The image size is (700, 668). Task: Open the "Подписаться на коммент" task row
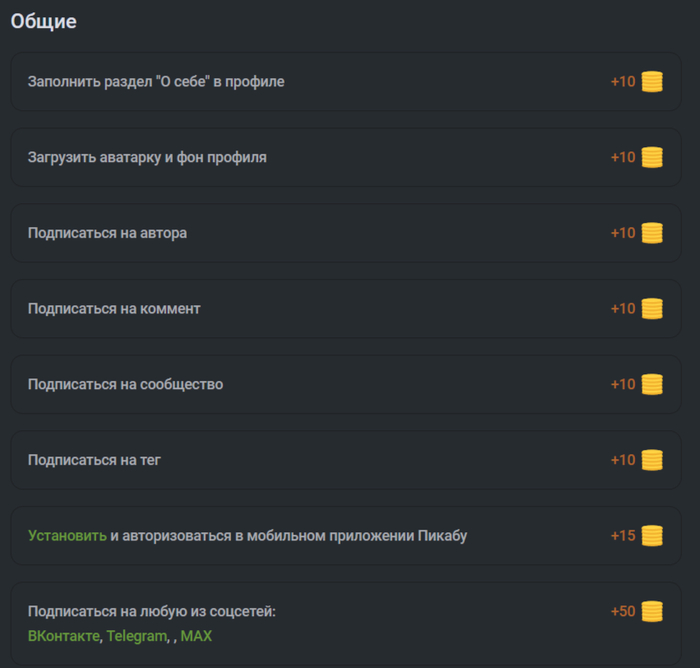[x=114, y=309]
